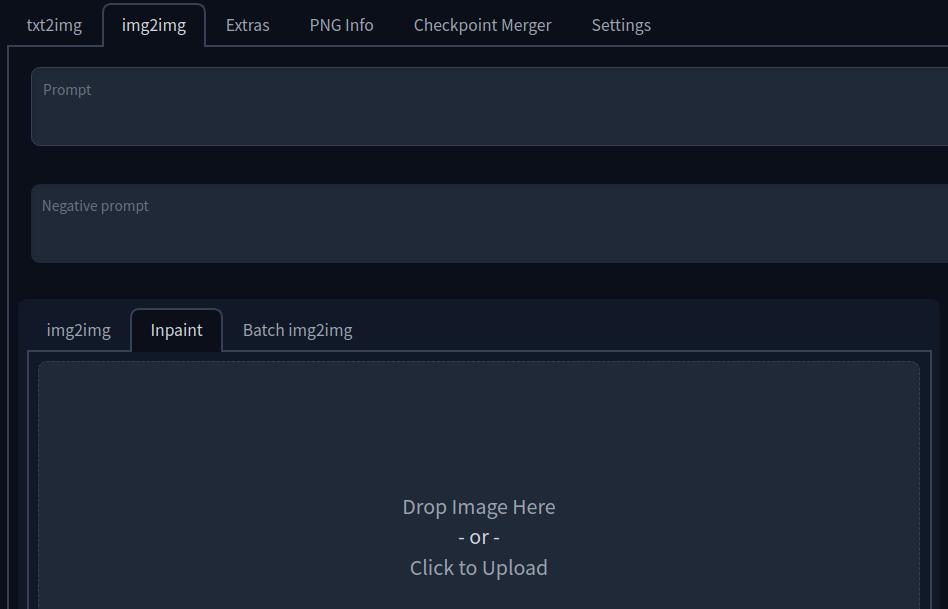
Task: Click the 'Click to Upload' link
Action: 478,567
